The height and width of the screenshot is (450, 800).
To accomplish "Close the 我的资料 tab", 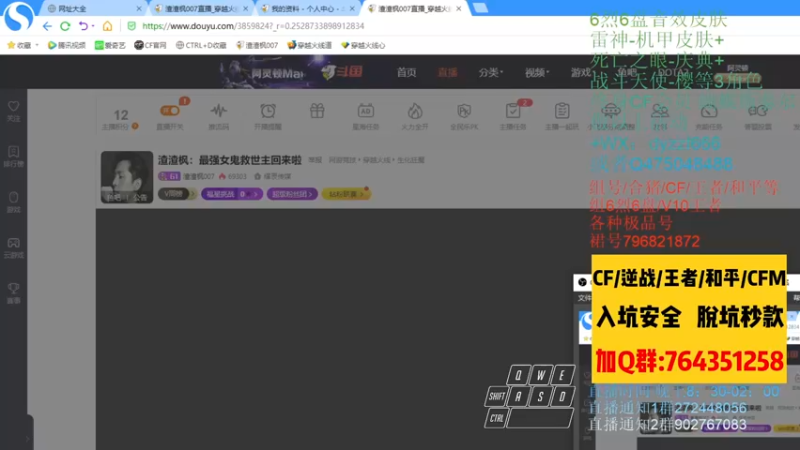I will click(x=352, y=9).
